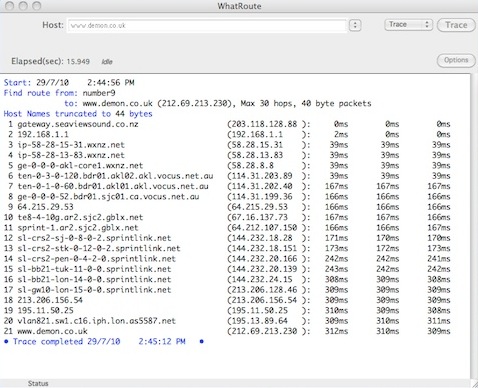Open the host history stepper arrows
Screen dimensions: 478x388
click(355, 25)
